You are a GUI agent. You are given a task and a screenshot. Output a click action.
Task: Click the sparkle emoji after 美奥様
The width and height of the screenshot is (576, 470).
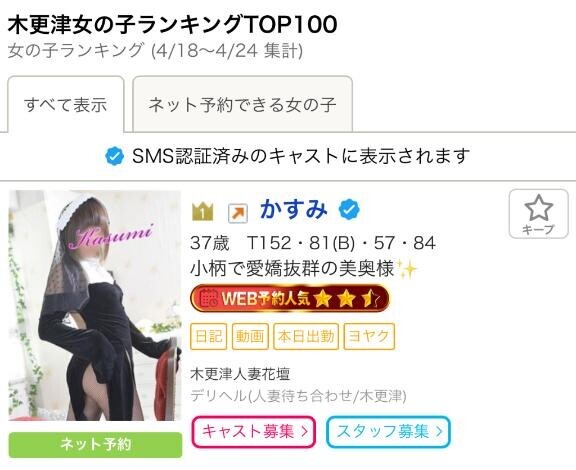point(407,269)
